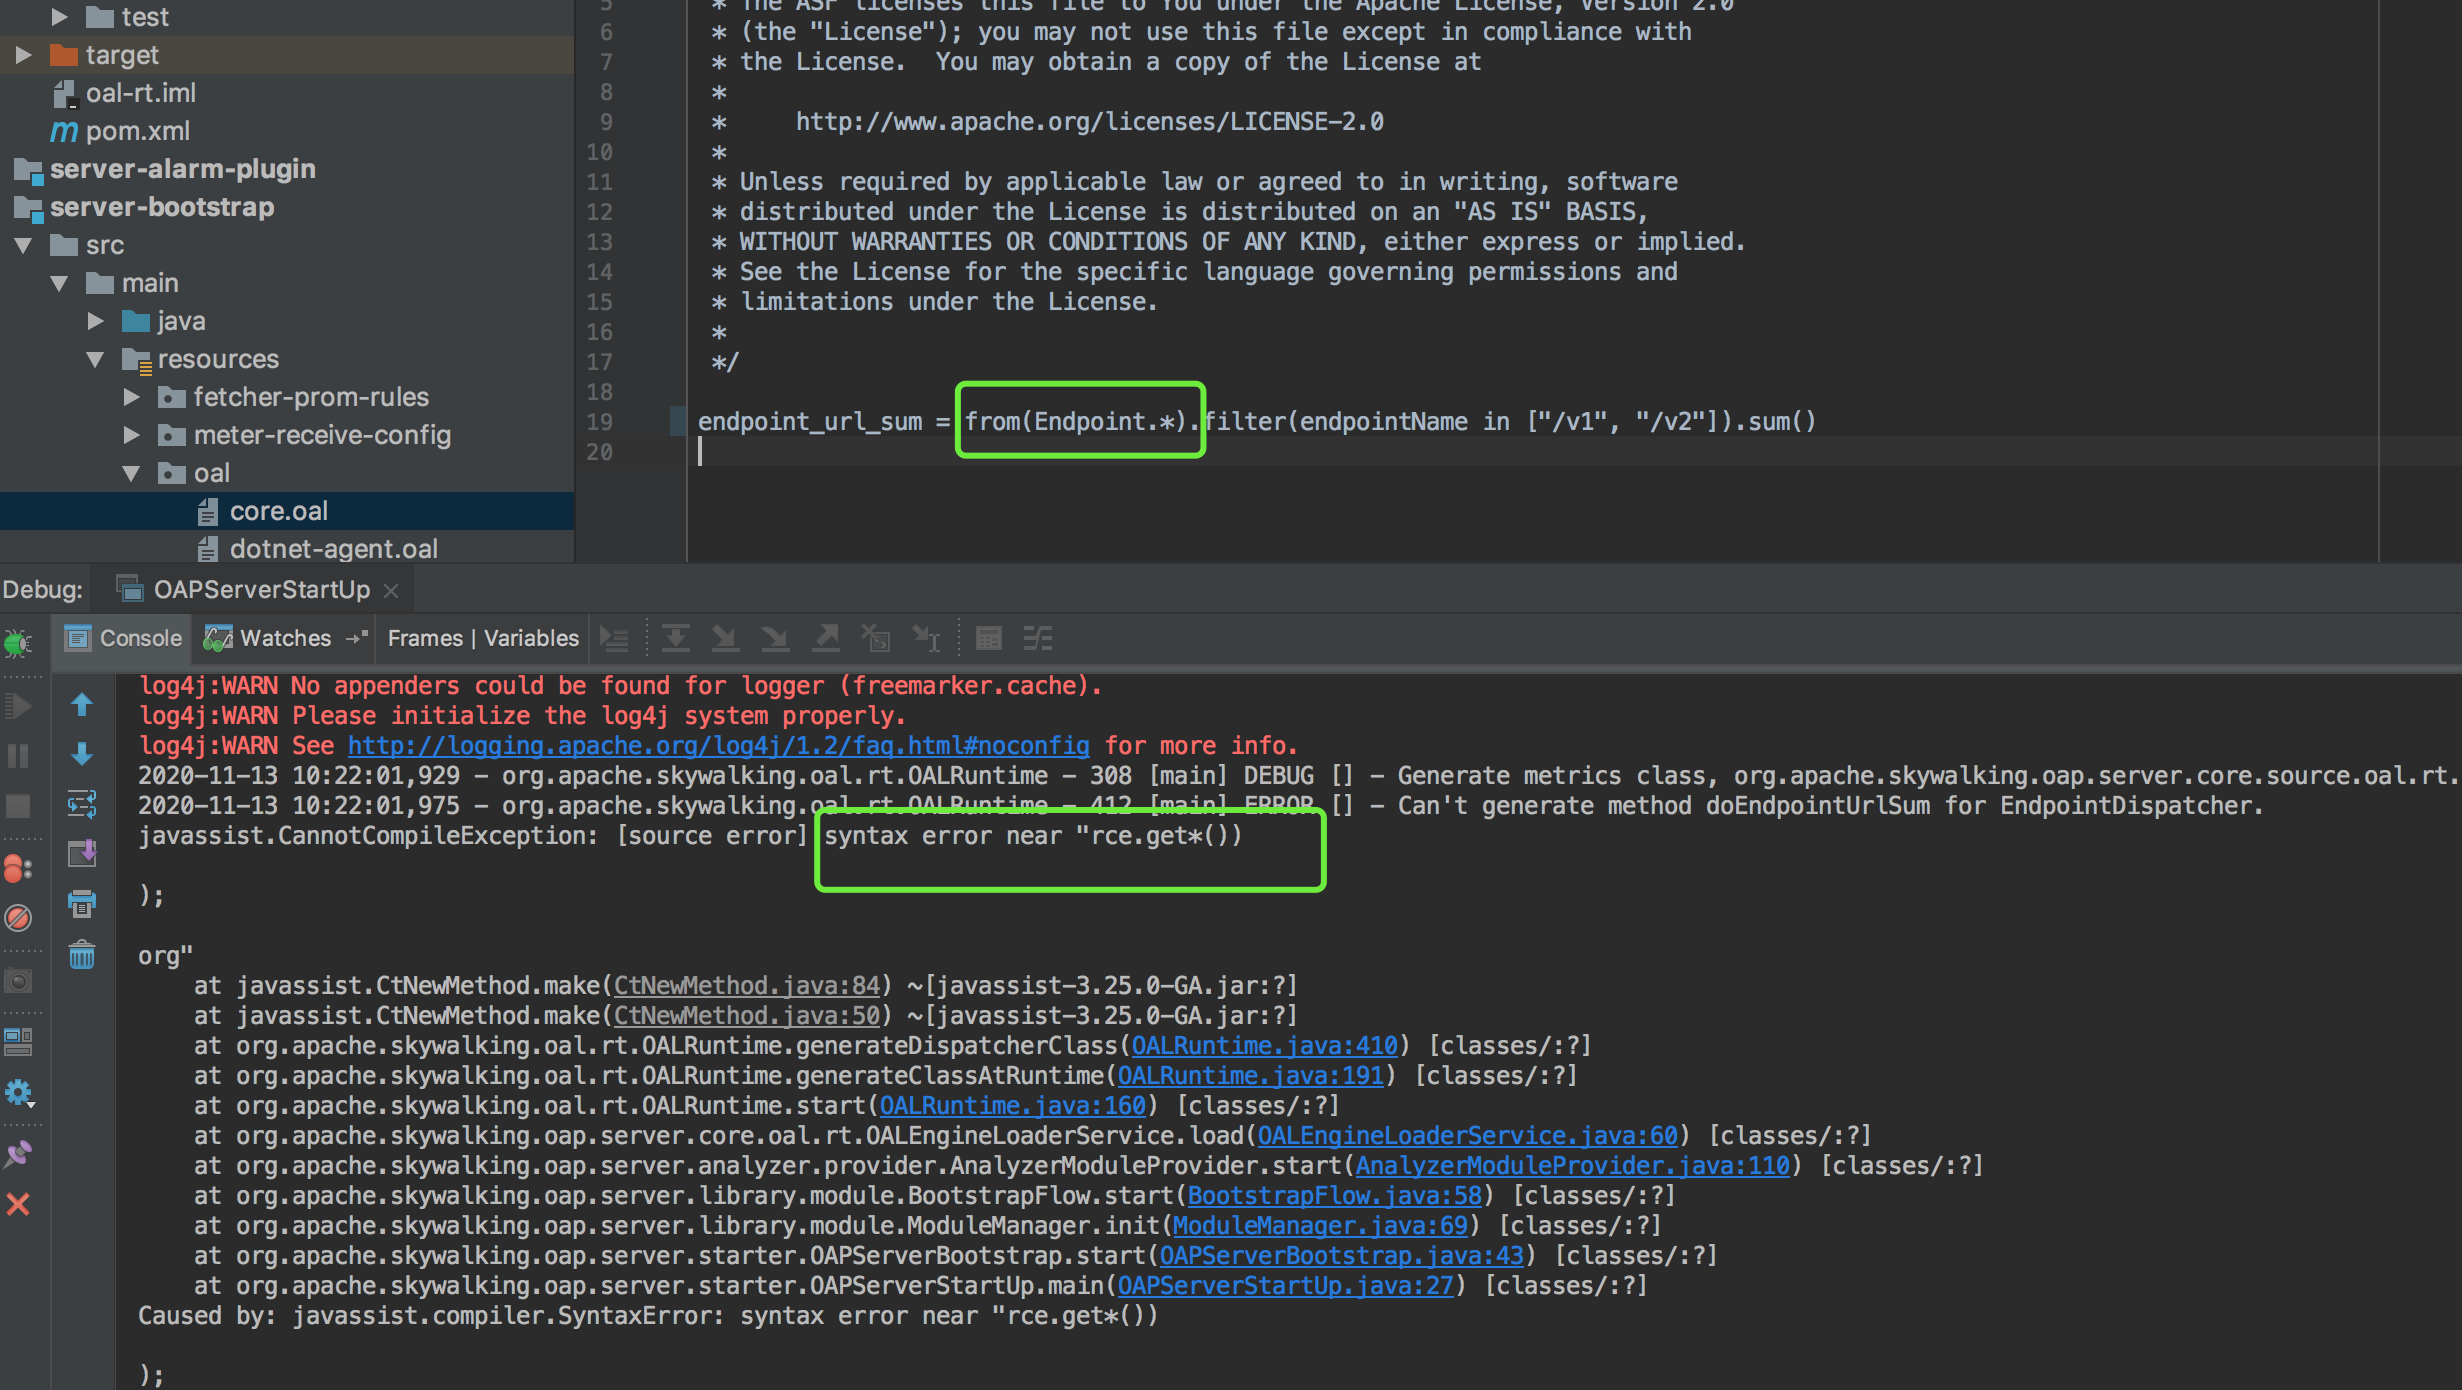2462x1390 pixels.
Task: Click View Breakpoints red circles icon
Action: pos(18,868)
